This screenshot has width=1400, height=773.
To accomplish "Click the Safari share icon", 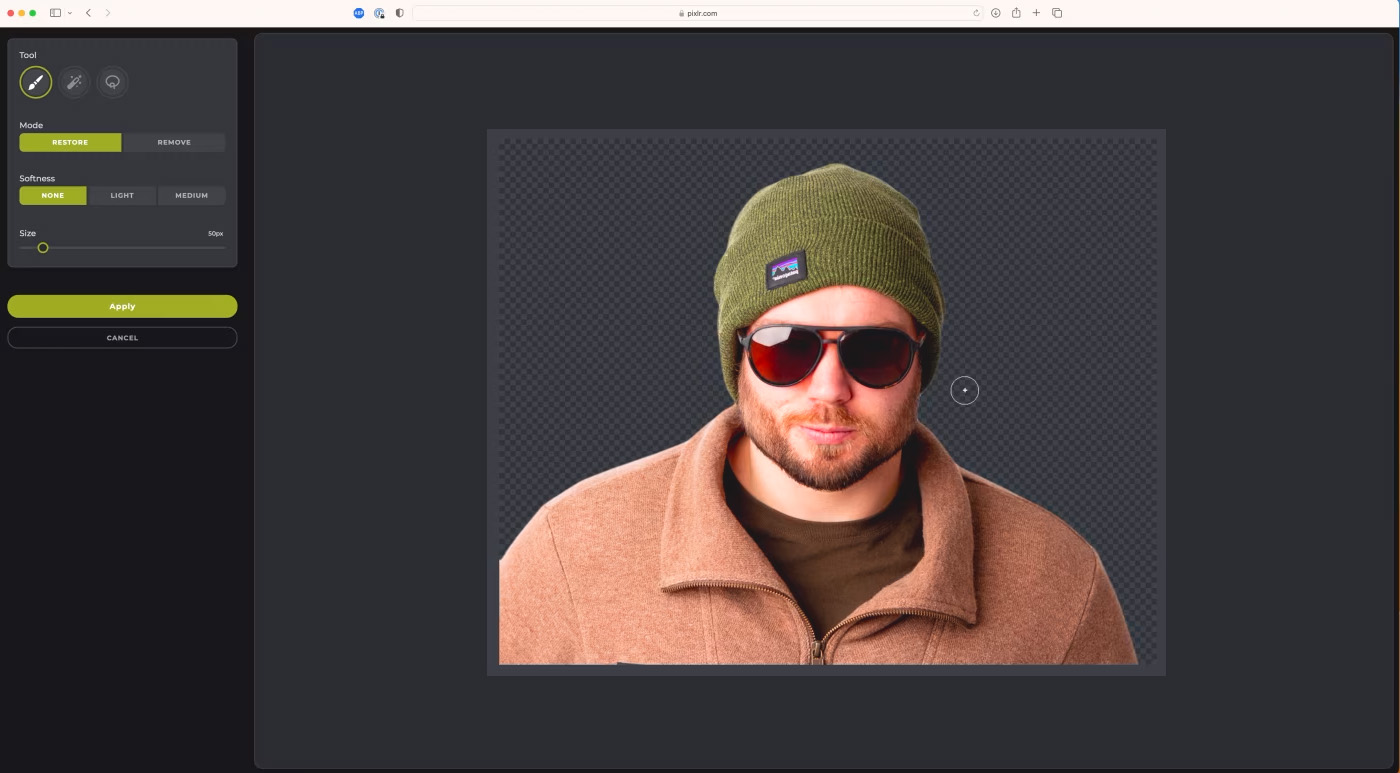I will pos(1016,13).
